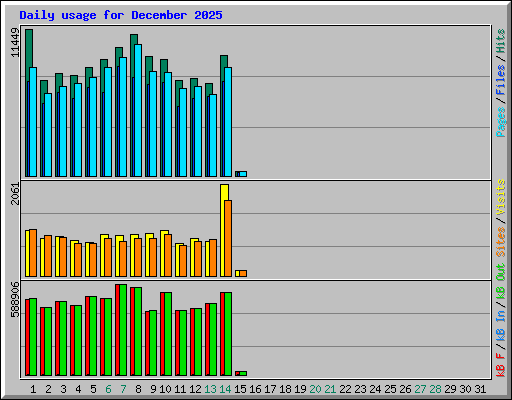Click the title 'Daily usage for December 2025'
Image resolution: width=512 pixels, height=400 pixels.
[x=121, y=15]
